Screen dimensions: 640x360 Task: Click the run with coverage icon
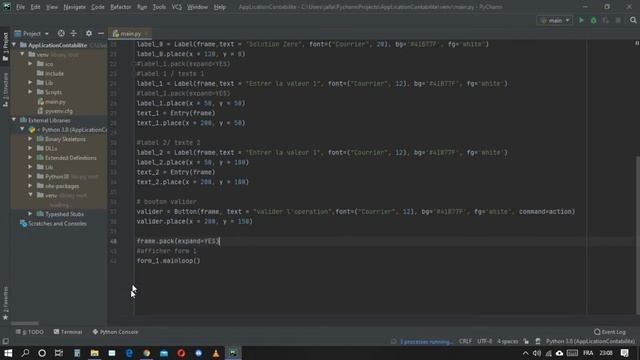606,20
